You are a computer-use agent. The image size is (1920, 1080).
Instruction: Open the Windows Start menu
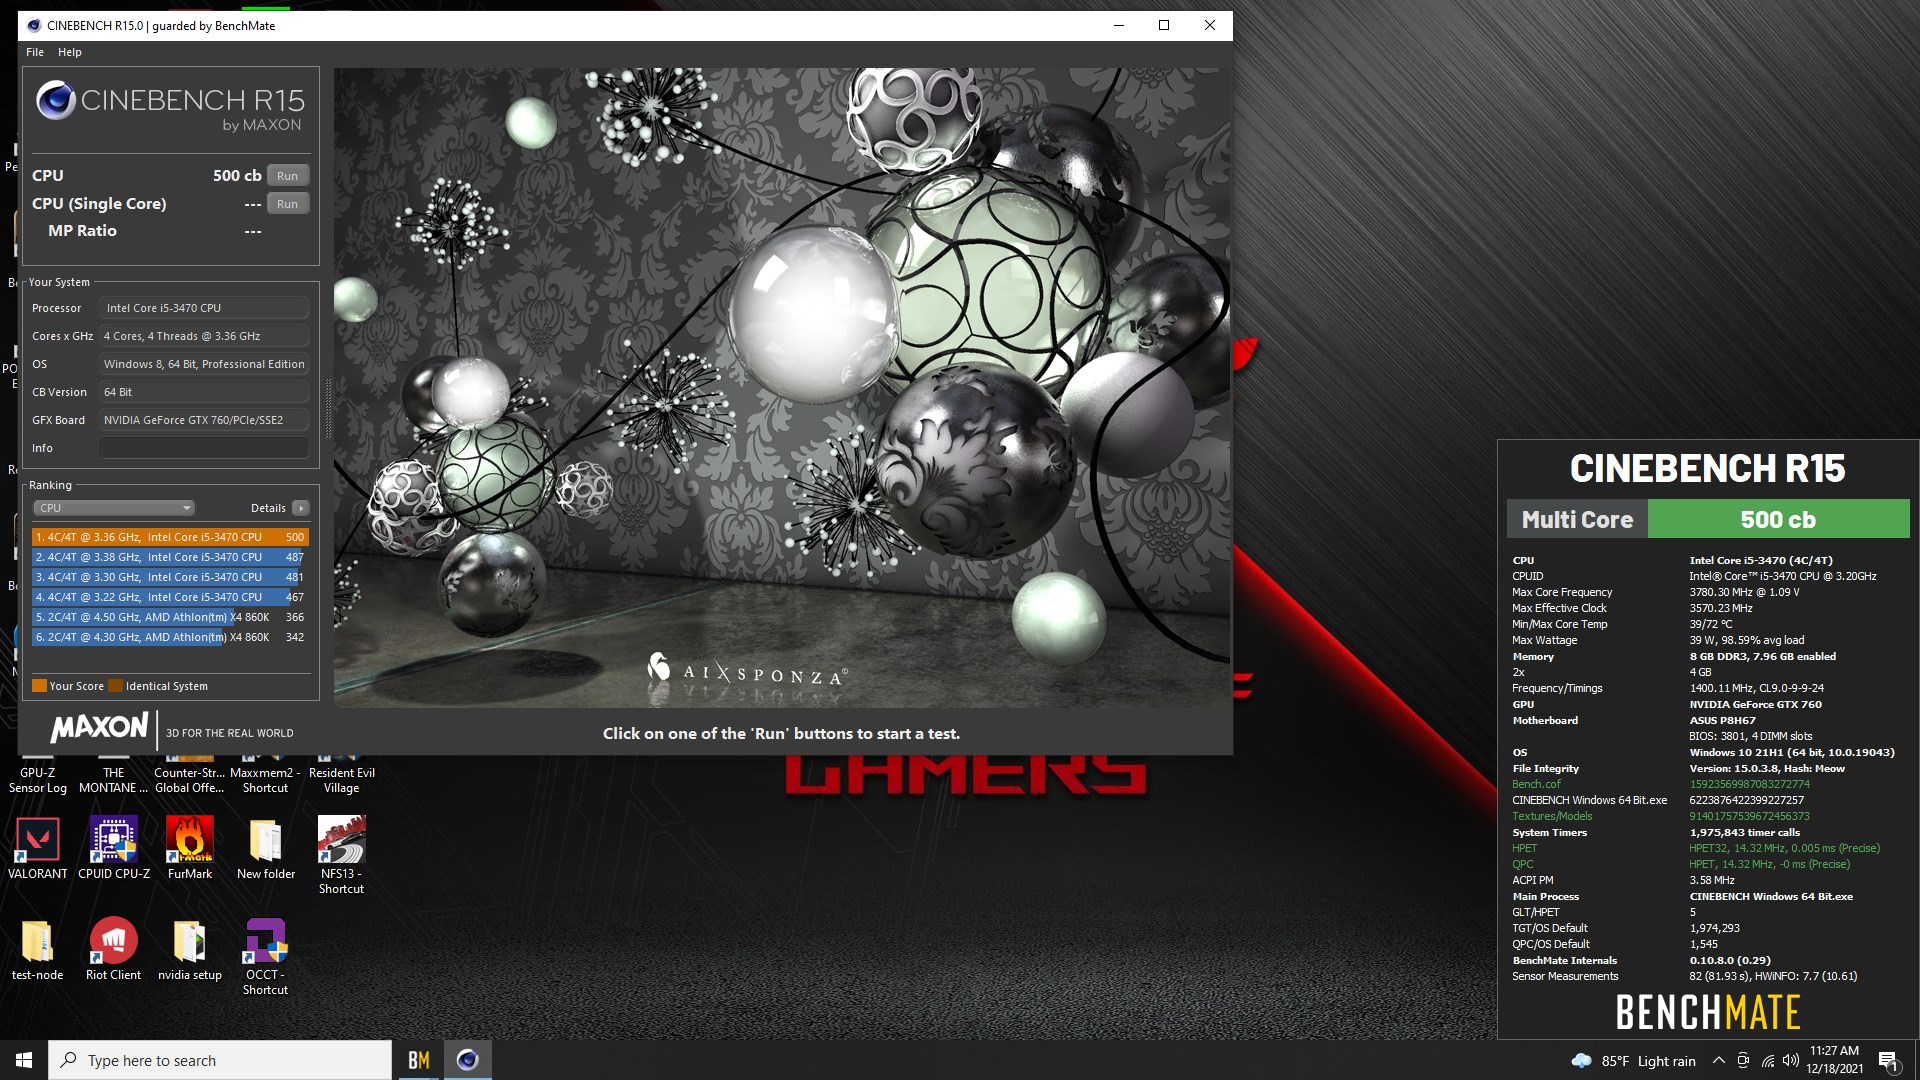[24, 1060]
